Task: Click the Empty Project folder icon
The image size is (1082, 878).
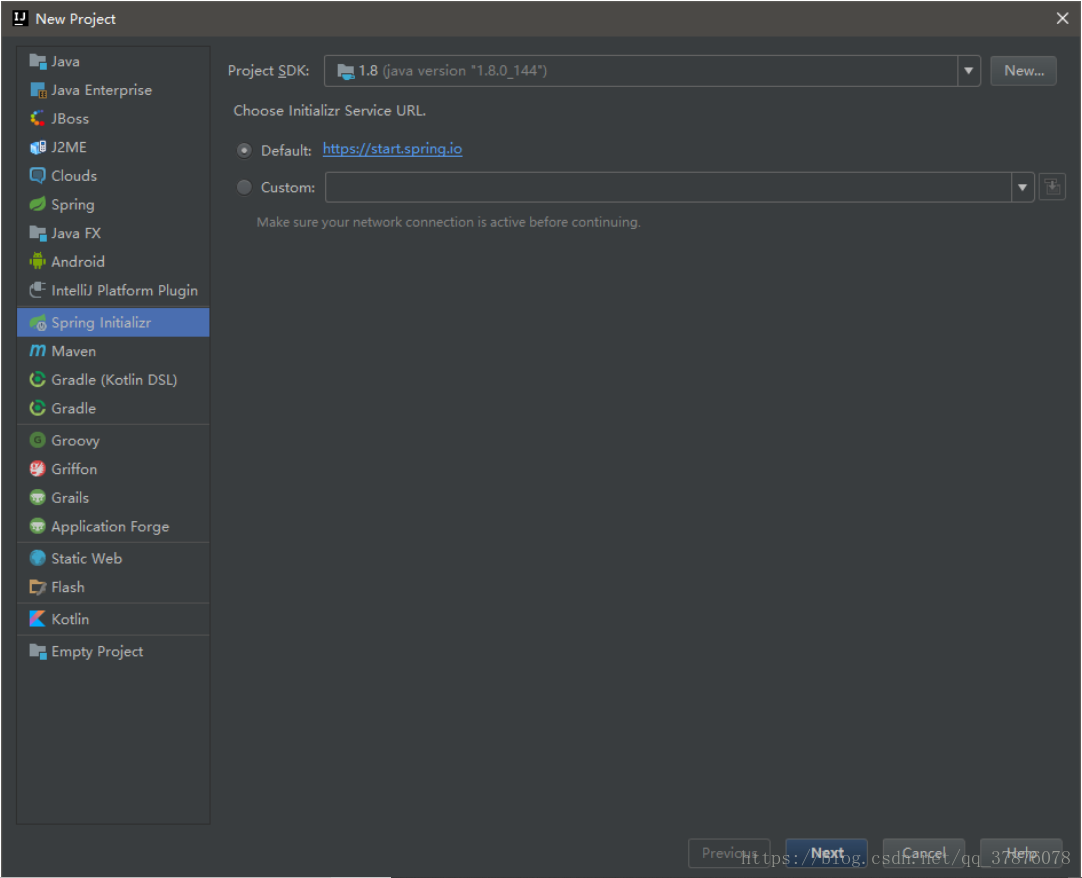Action: pos(37,651)
